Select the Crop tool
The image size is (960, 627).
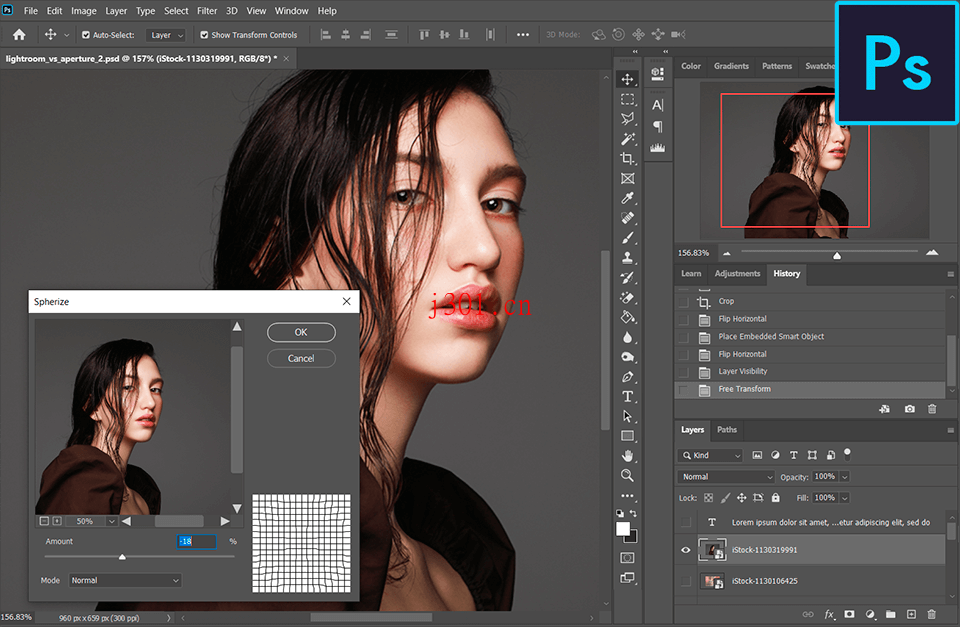pos(627,157)
